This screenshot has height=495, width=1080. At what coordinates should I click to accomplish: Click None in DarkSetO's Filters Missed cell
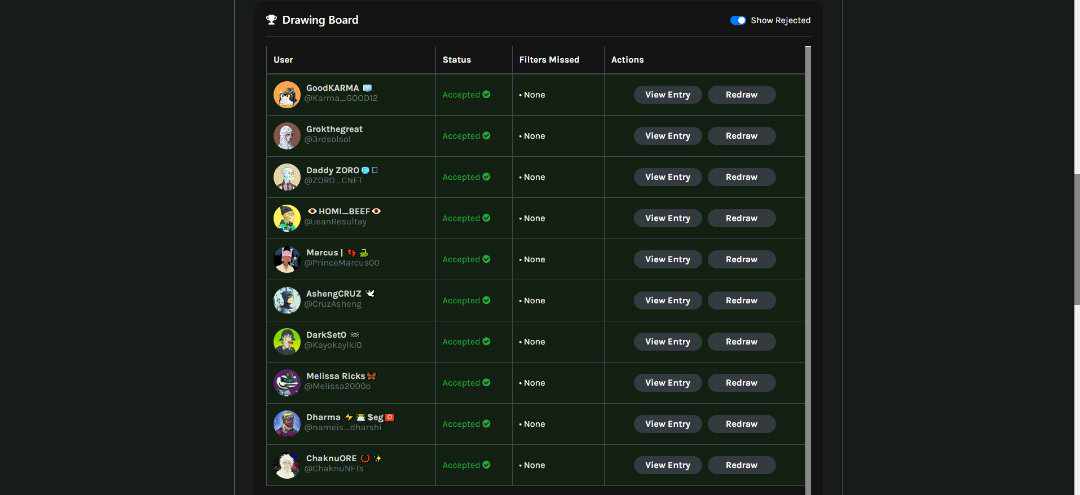534,341
